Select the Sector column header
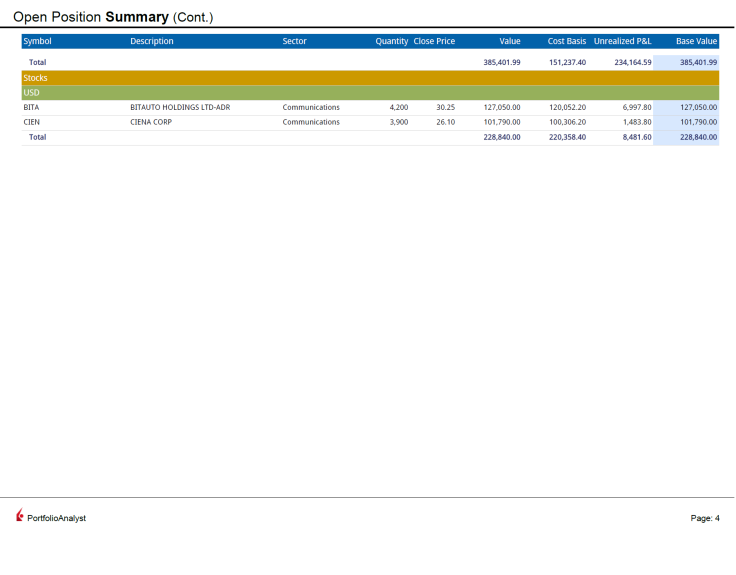The width and height of the screenshot is (736, 575). click(294, 42)
